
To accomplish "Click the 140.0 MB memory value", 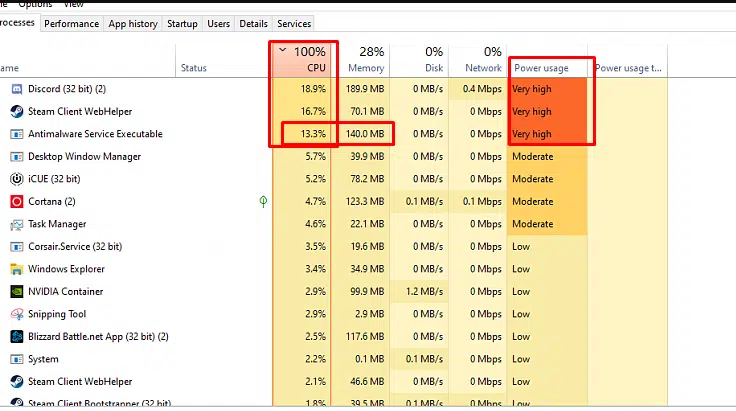I will [365, 134].
